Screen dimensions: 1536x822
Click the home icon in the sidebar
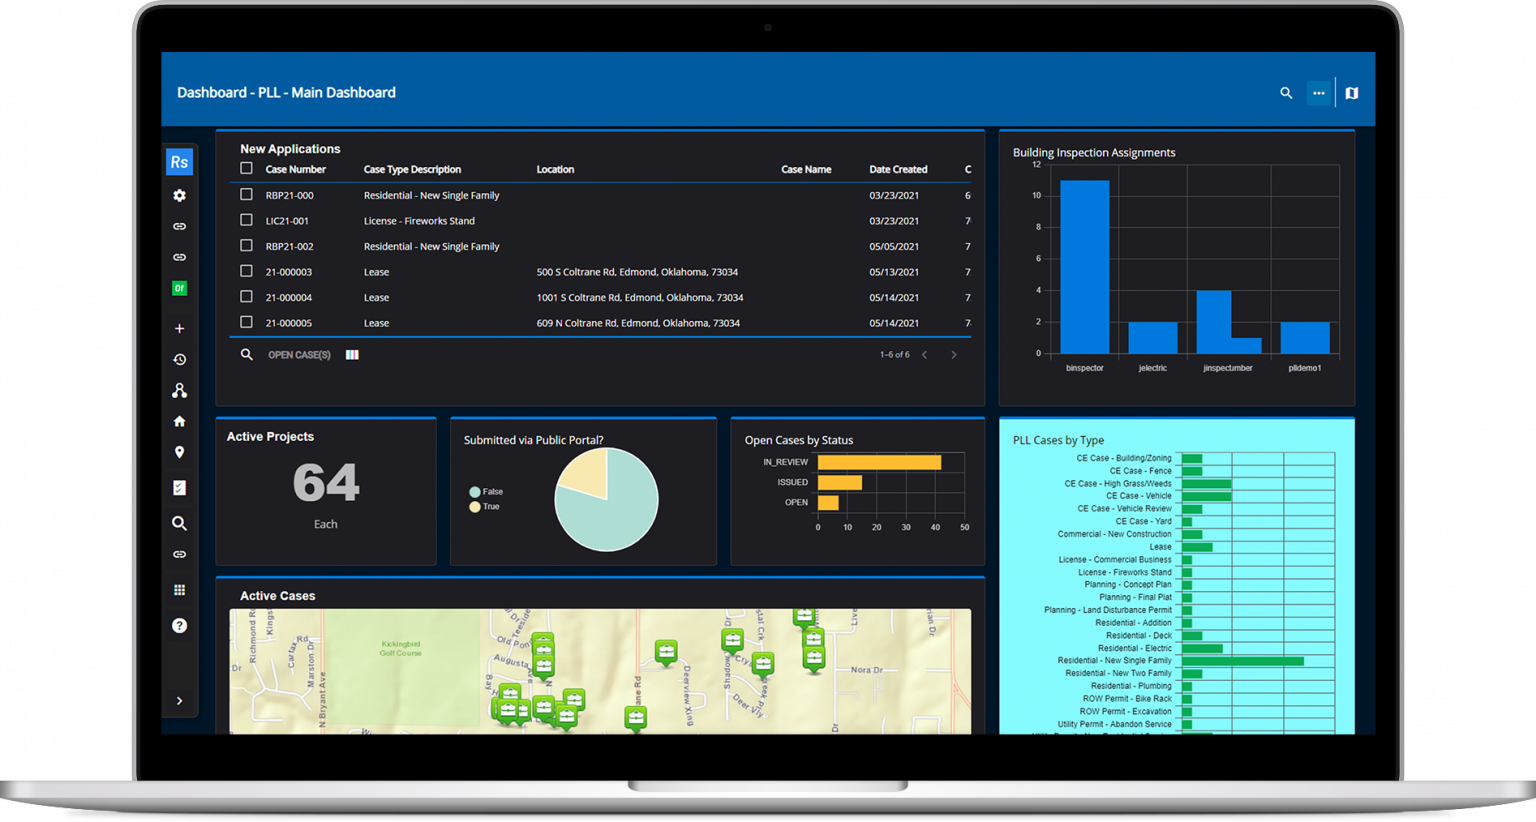[179, 421]
